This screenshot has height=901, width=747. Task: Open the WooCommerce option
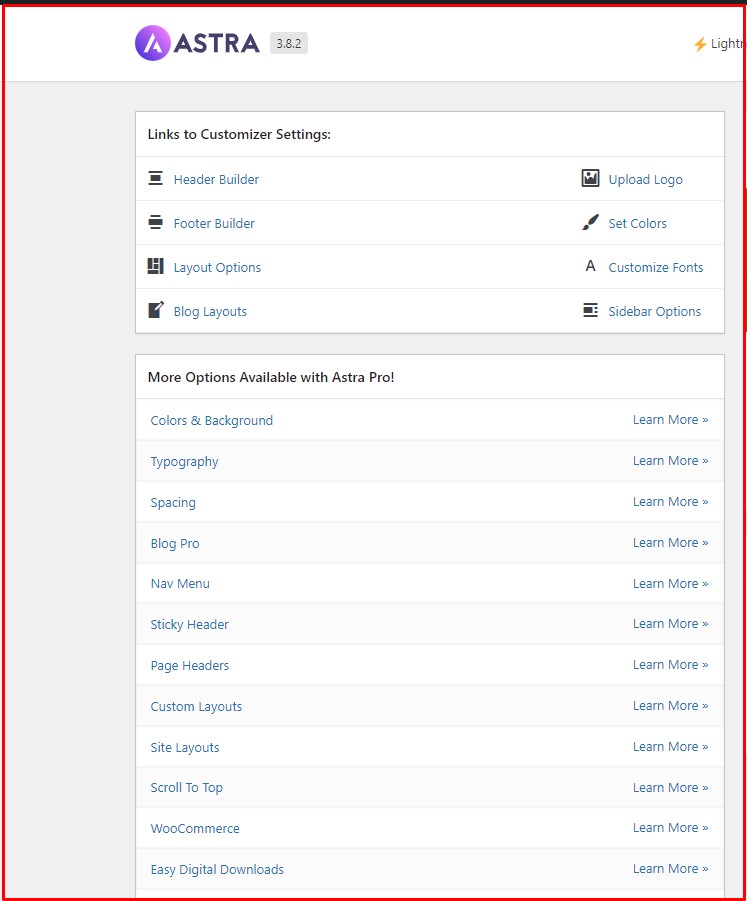tap(195, 829)
